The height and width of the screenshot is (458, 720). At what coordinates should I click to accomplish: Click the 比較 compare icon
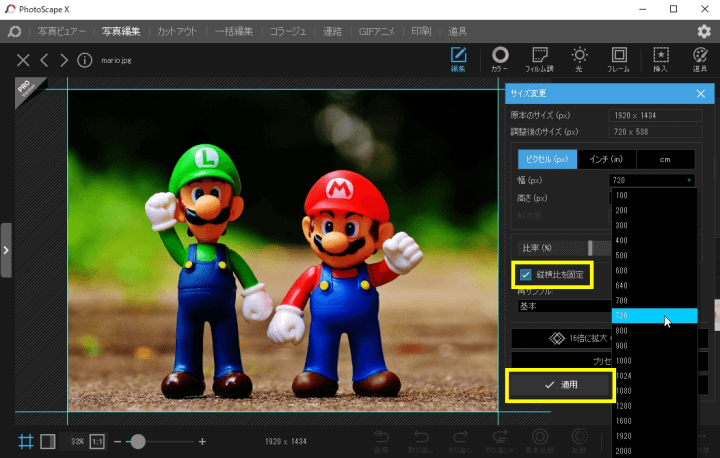click(579, 441)
